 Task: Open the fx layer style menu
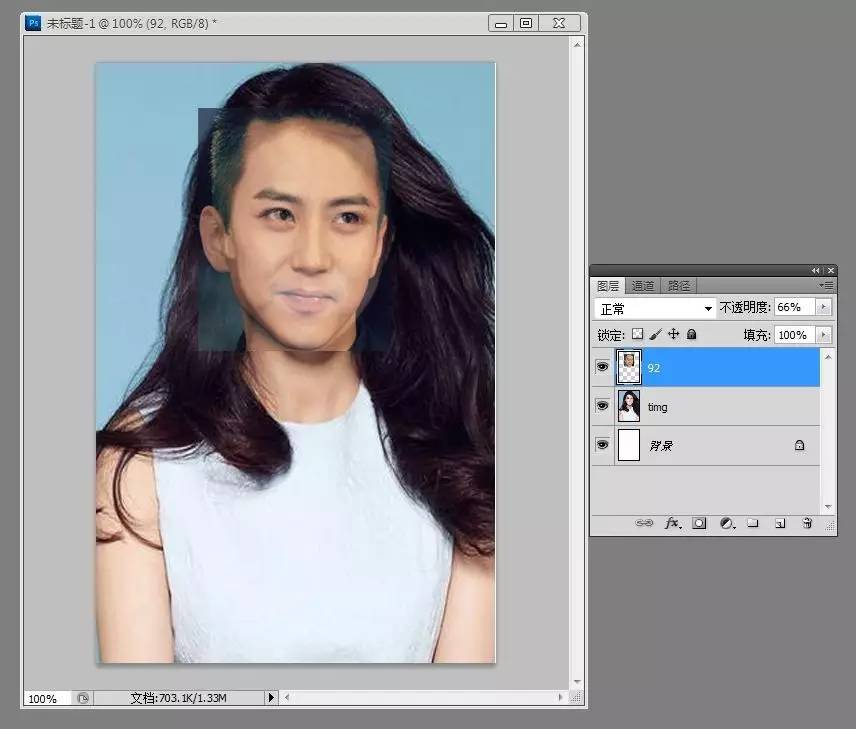[x=672, y=523]
